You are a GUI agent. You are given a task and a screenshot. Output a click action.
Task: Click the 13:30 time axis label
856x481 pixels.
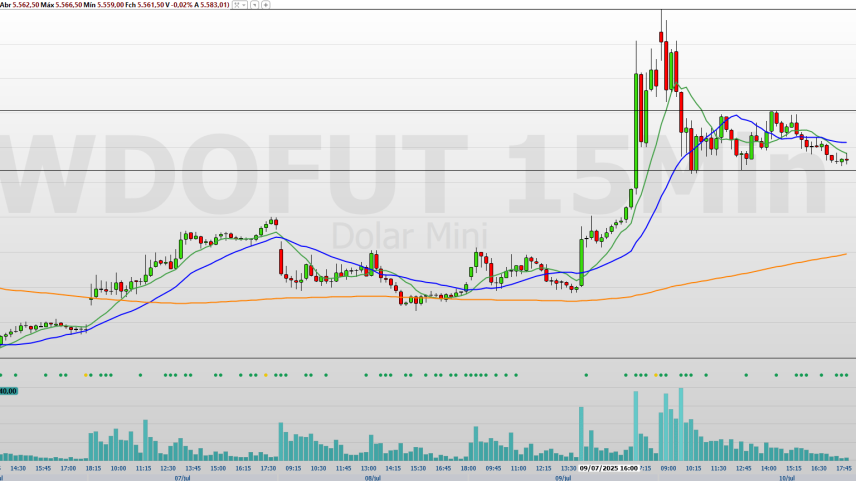click(x=568, y=468)
